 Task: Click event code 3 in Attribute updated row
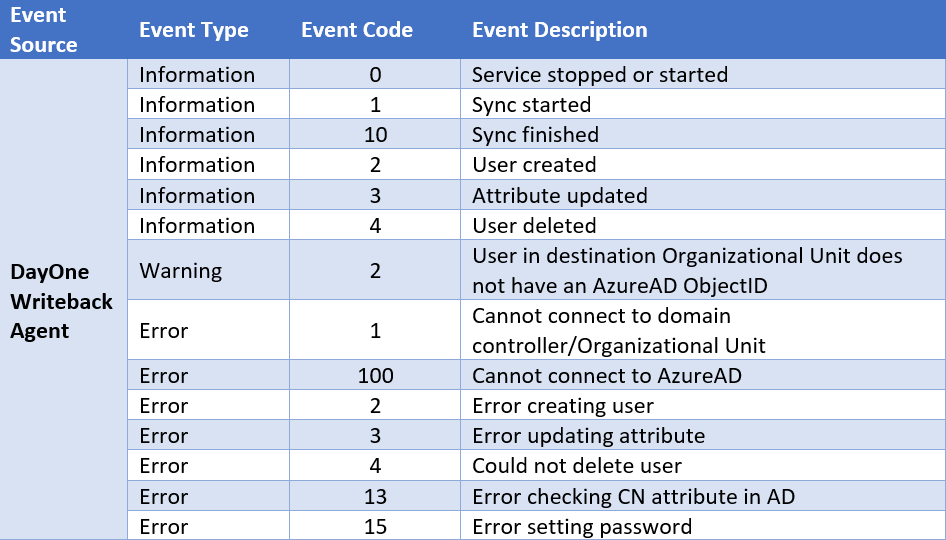tap(375, 195)
